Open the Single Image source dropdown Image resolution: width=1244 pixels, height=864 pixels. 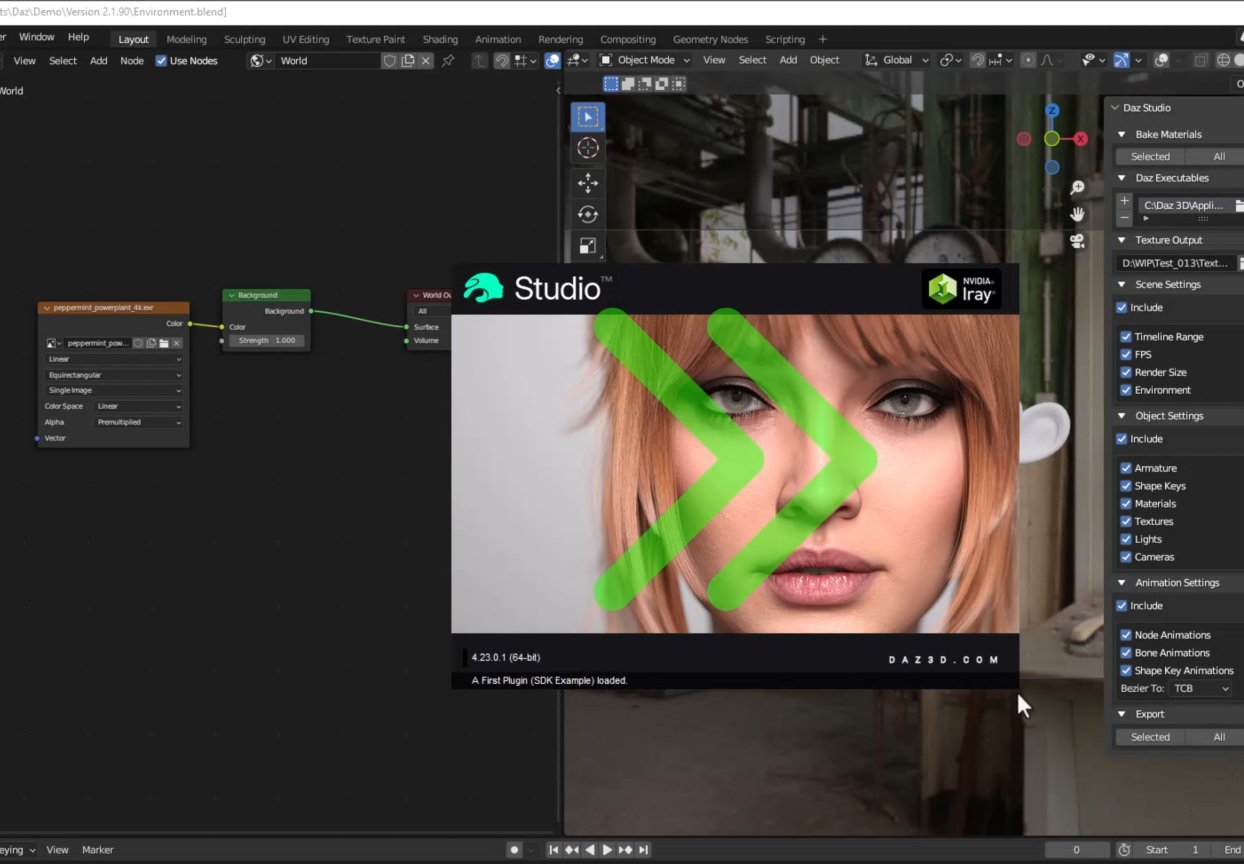click(114, 390)
